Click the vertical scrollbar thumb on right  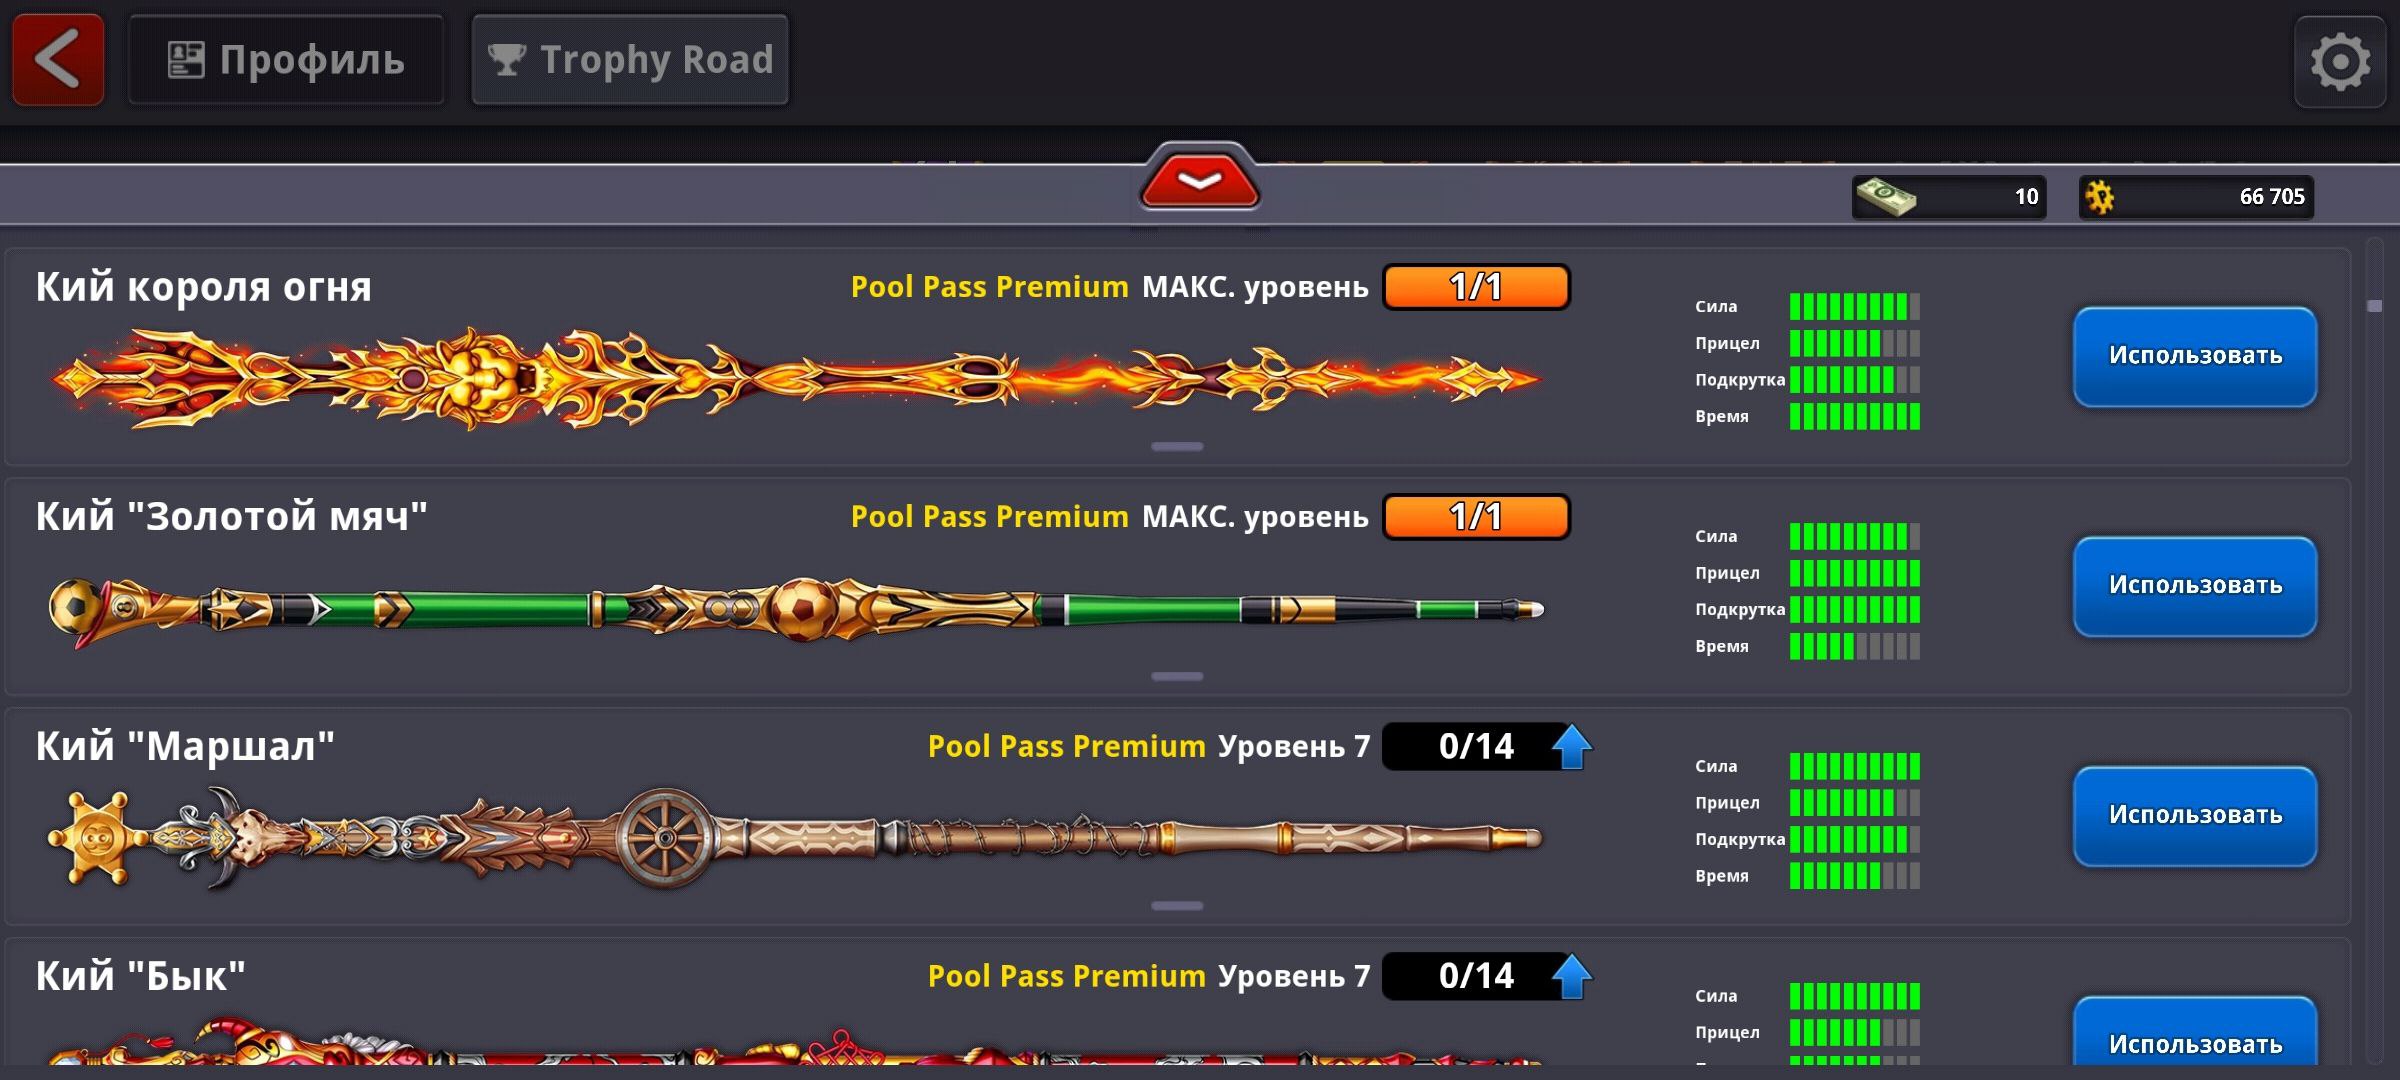pyautogui.click(x=2375, y=306)
